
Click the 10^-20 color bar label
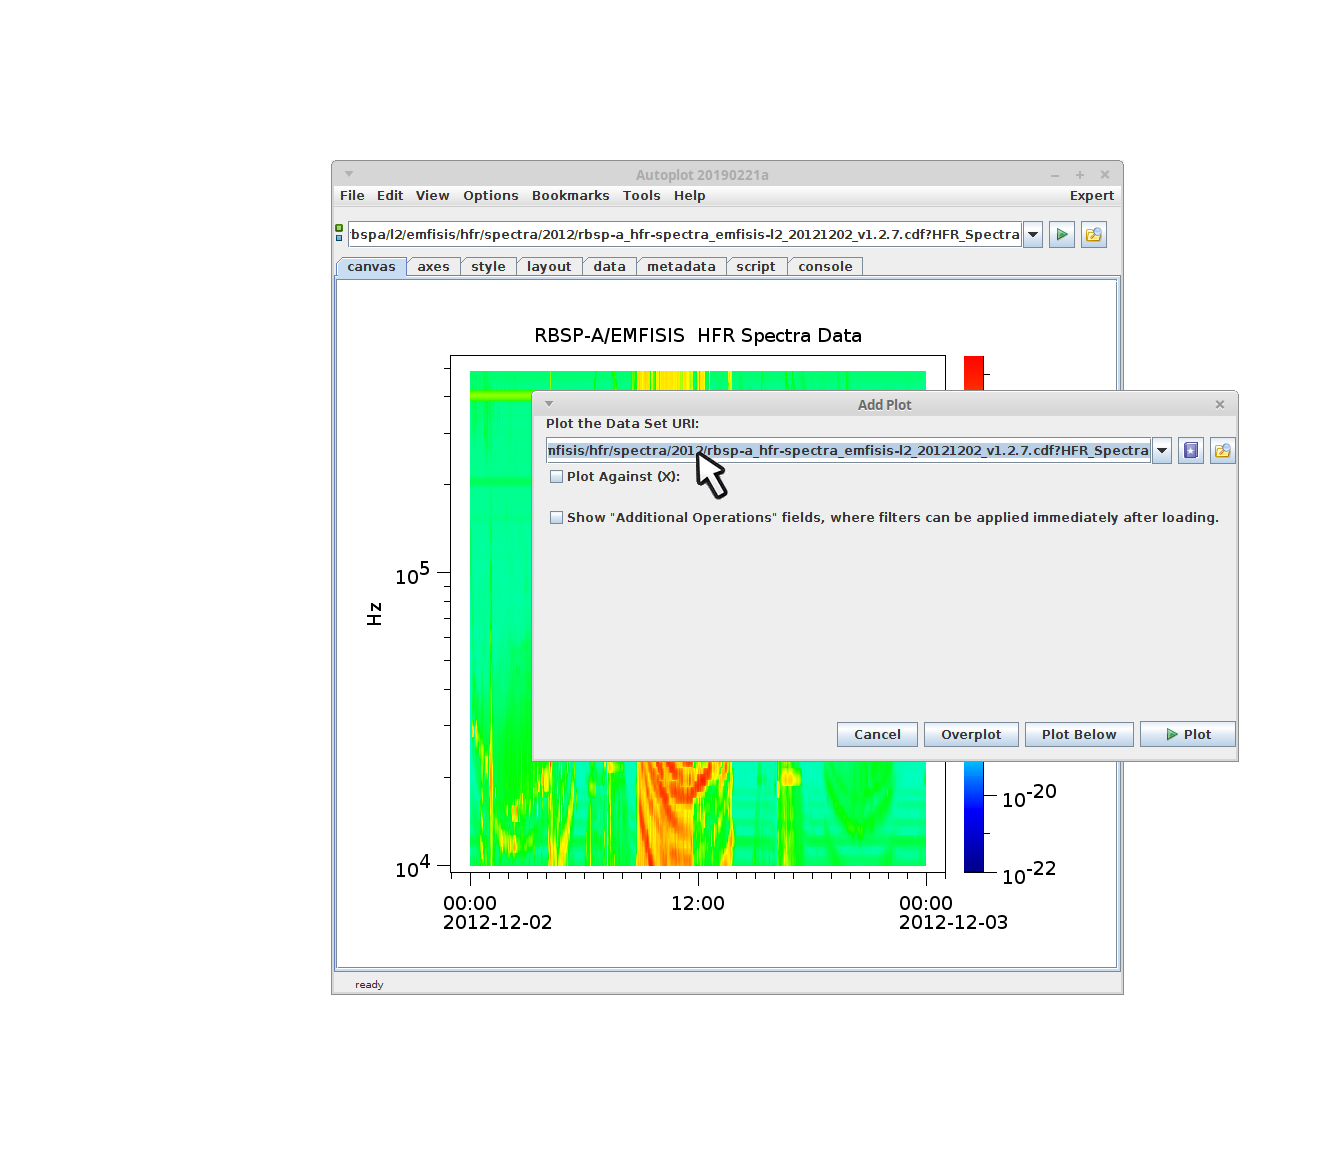coord(1029,797)
